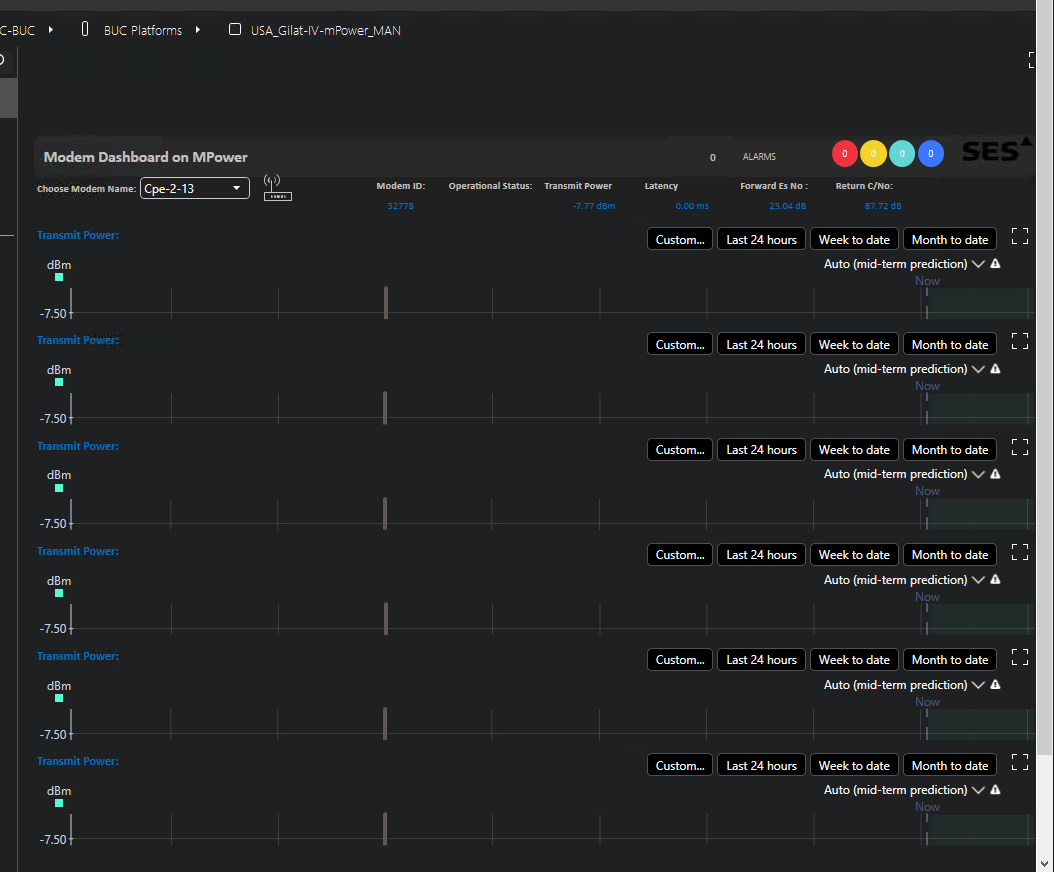Click Custom... on the first chart
Image resolution: width=1054 pixels, height=872 pixels.
(680, 239)
